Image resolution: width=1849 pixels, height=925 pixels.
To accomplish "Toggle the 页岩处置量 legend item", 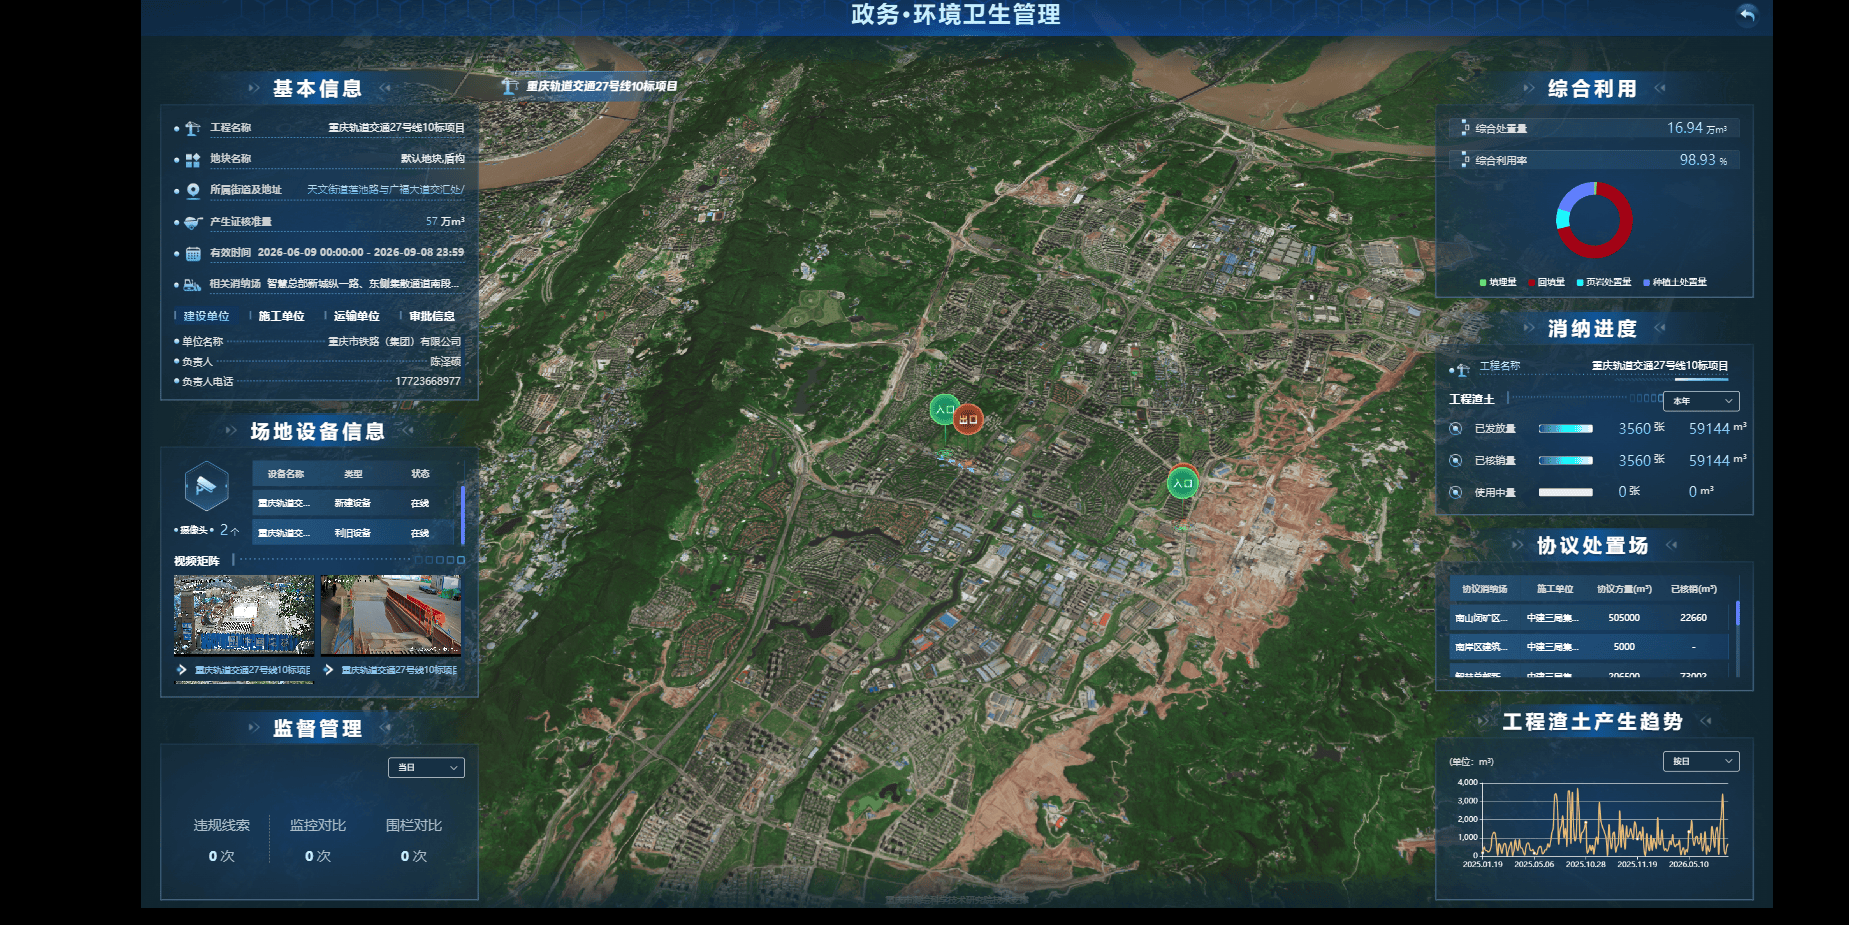I will pyautogui.click(x=1604, y=282).
